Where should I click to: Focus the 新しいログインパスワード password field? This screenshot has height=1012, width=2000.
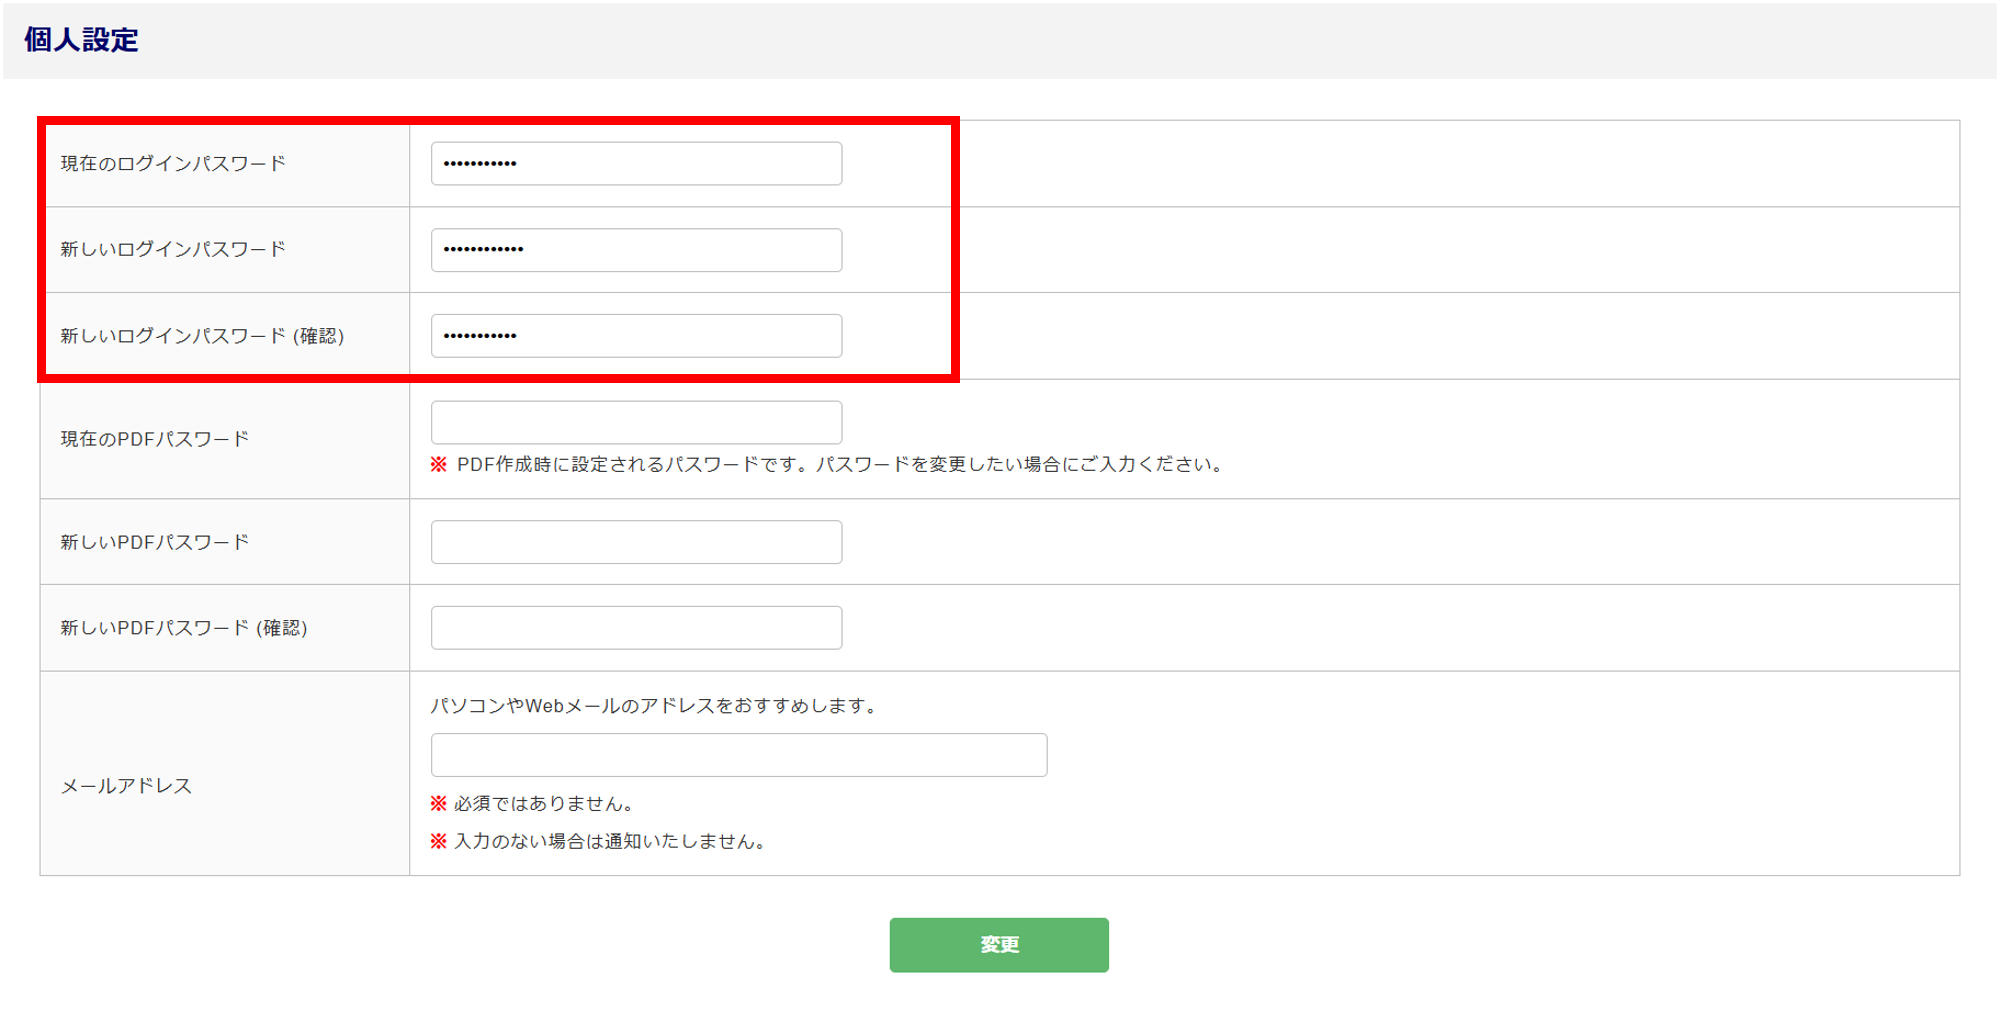(x=636, y=250)
